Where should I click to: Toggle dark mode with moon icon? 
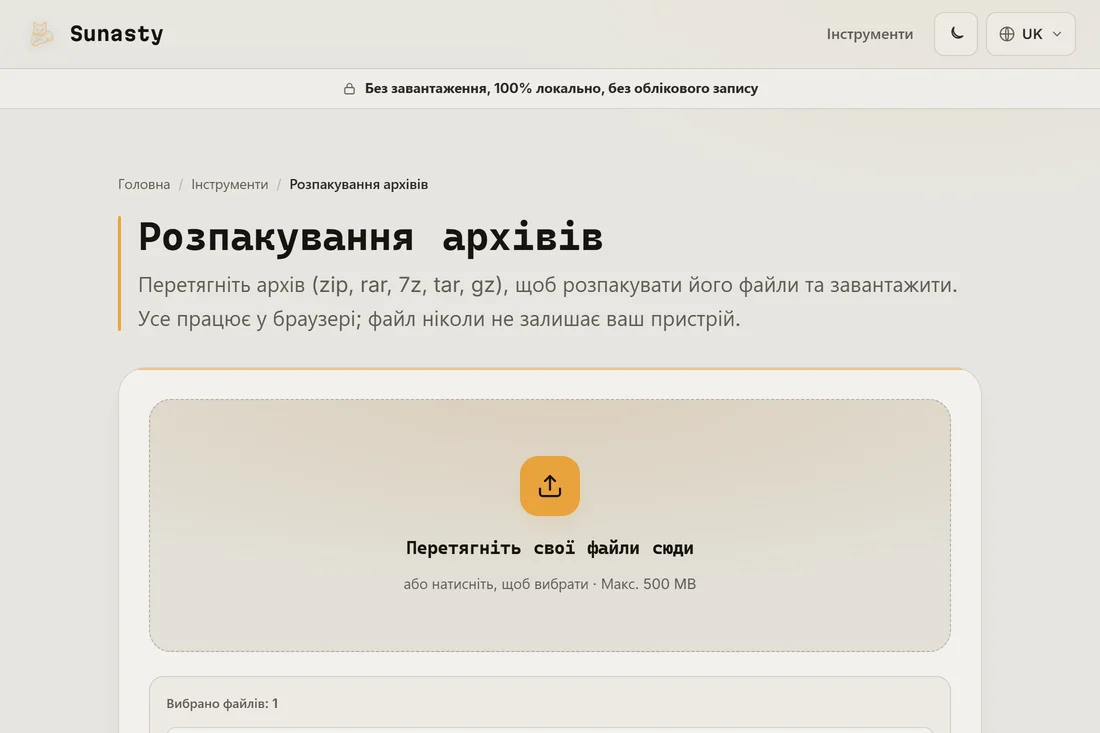955,34
